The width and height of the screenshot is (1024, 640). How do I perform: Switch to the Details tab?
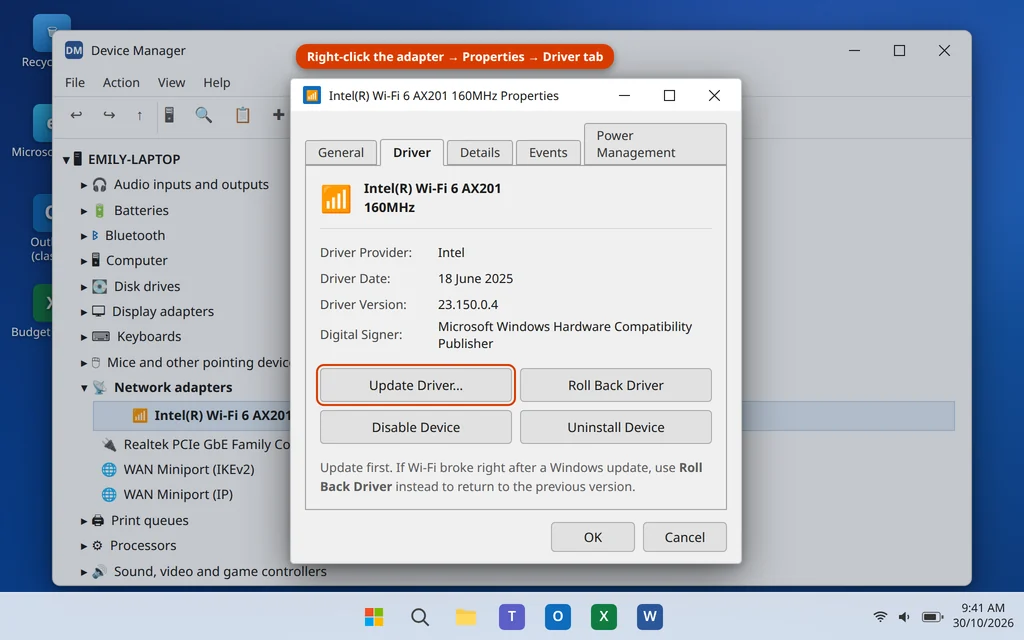480,152
